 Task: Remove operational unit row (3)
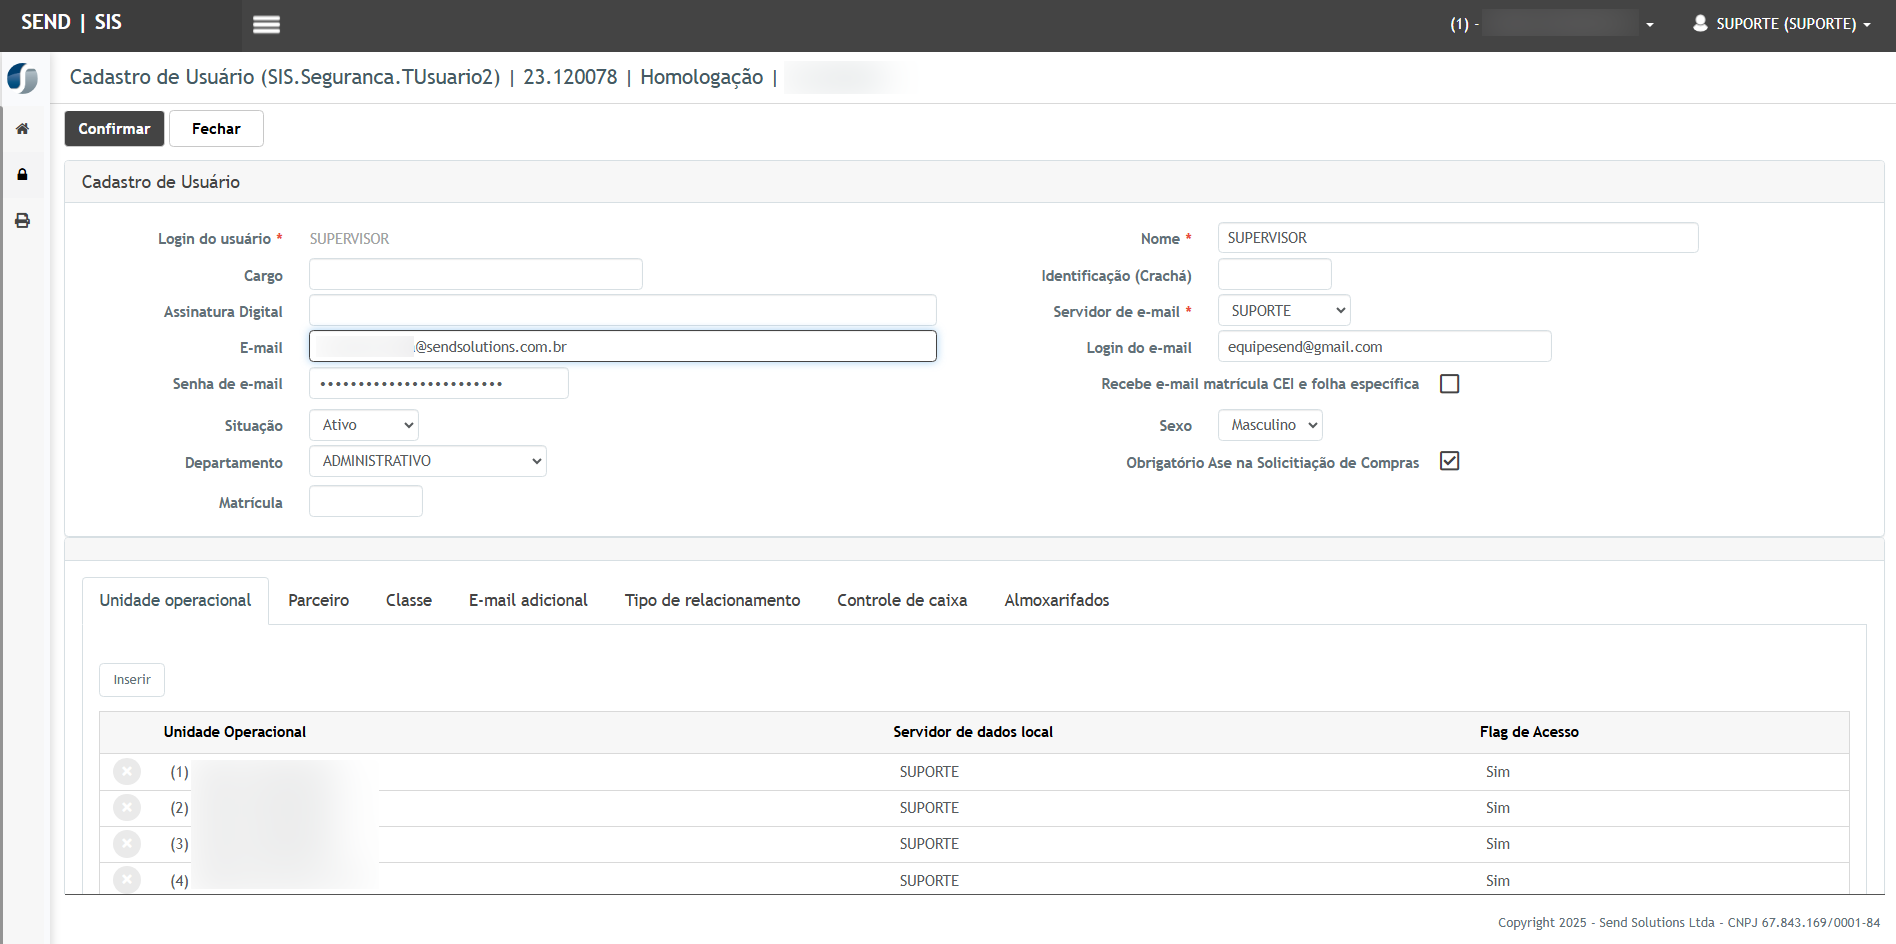click(x=127, y=844)
